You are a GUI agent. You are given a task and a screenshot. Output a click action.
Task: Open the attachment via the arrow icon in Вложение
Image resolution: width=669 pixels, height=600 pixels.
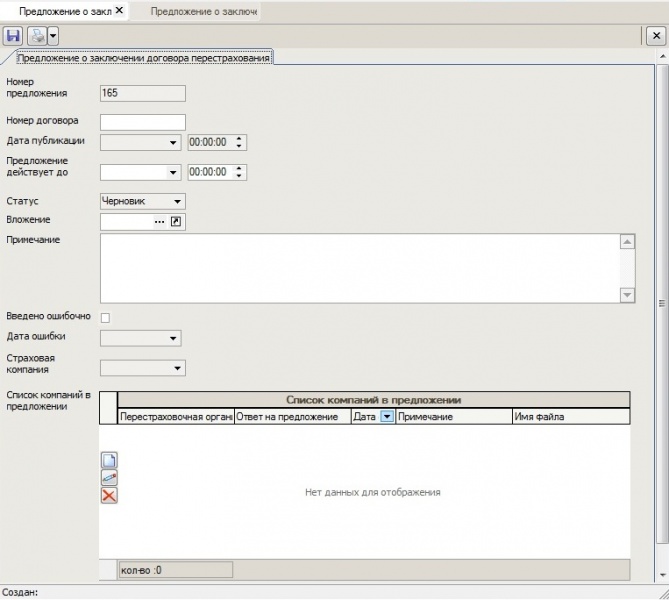[x=177, y=221]
